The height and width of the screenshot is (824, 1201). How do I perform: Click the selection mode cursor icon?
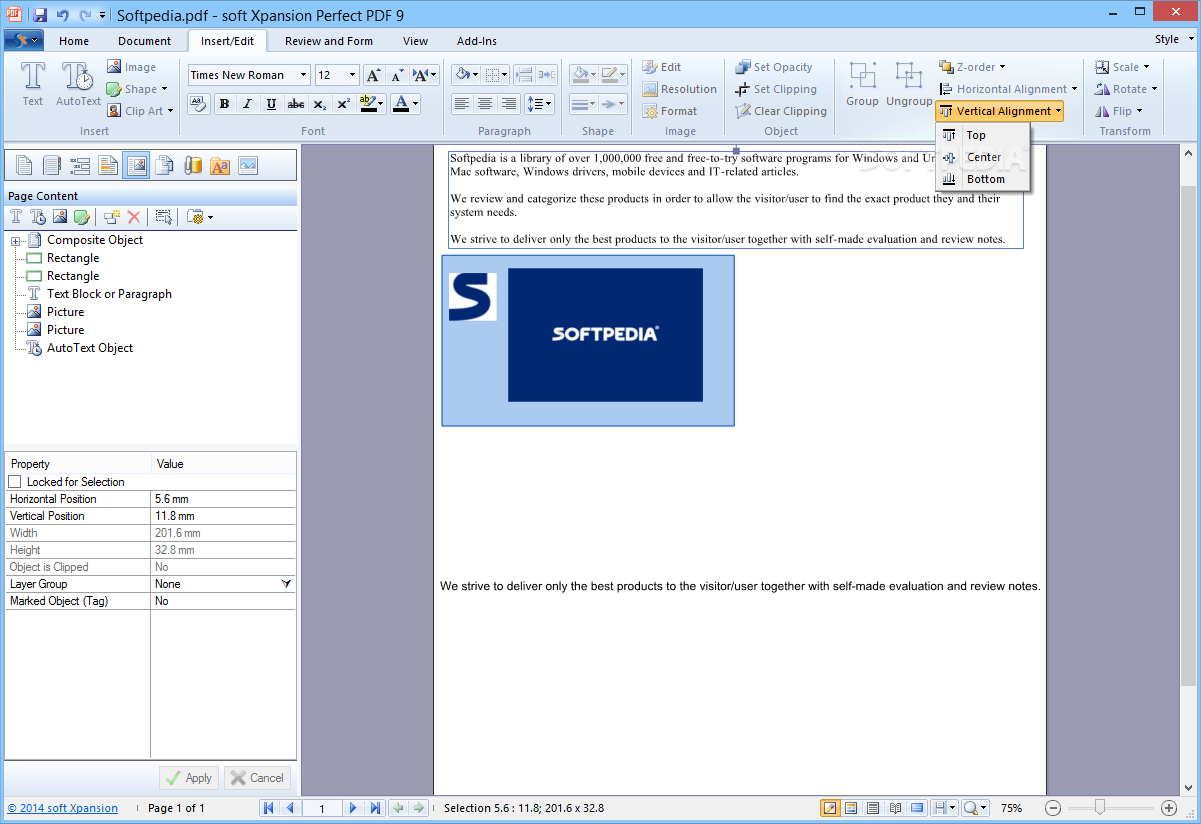pyautogui.click(x=164, y=217)
